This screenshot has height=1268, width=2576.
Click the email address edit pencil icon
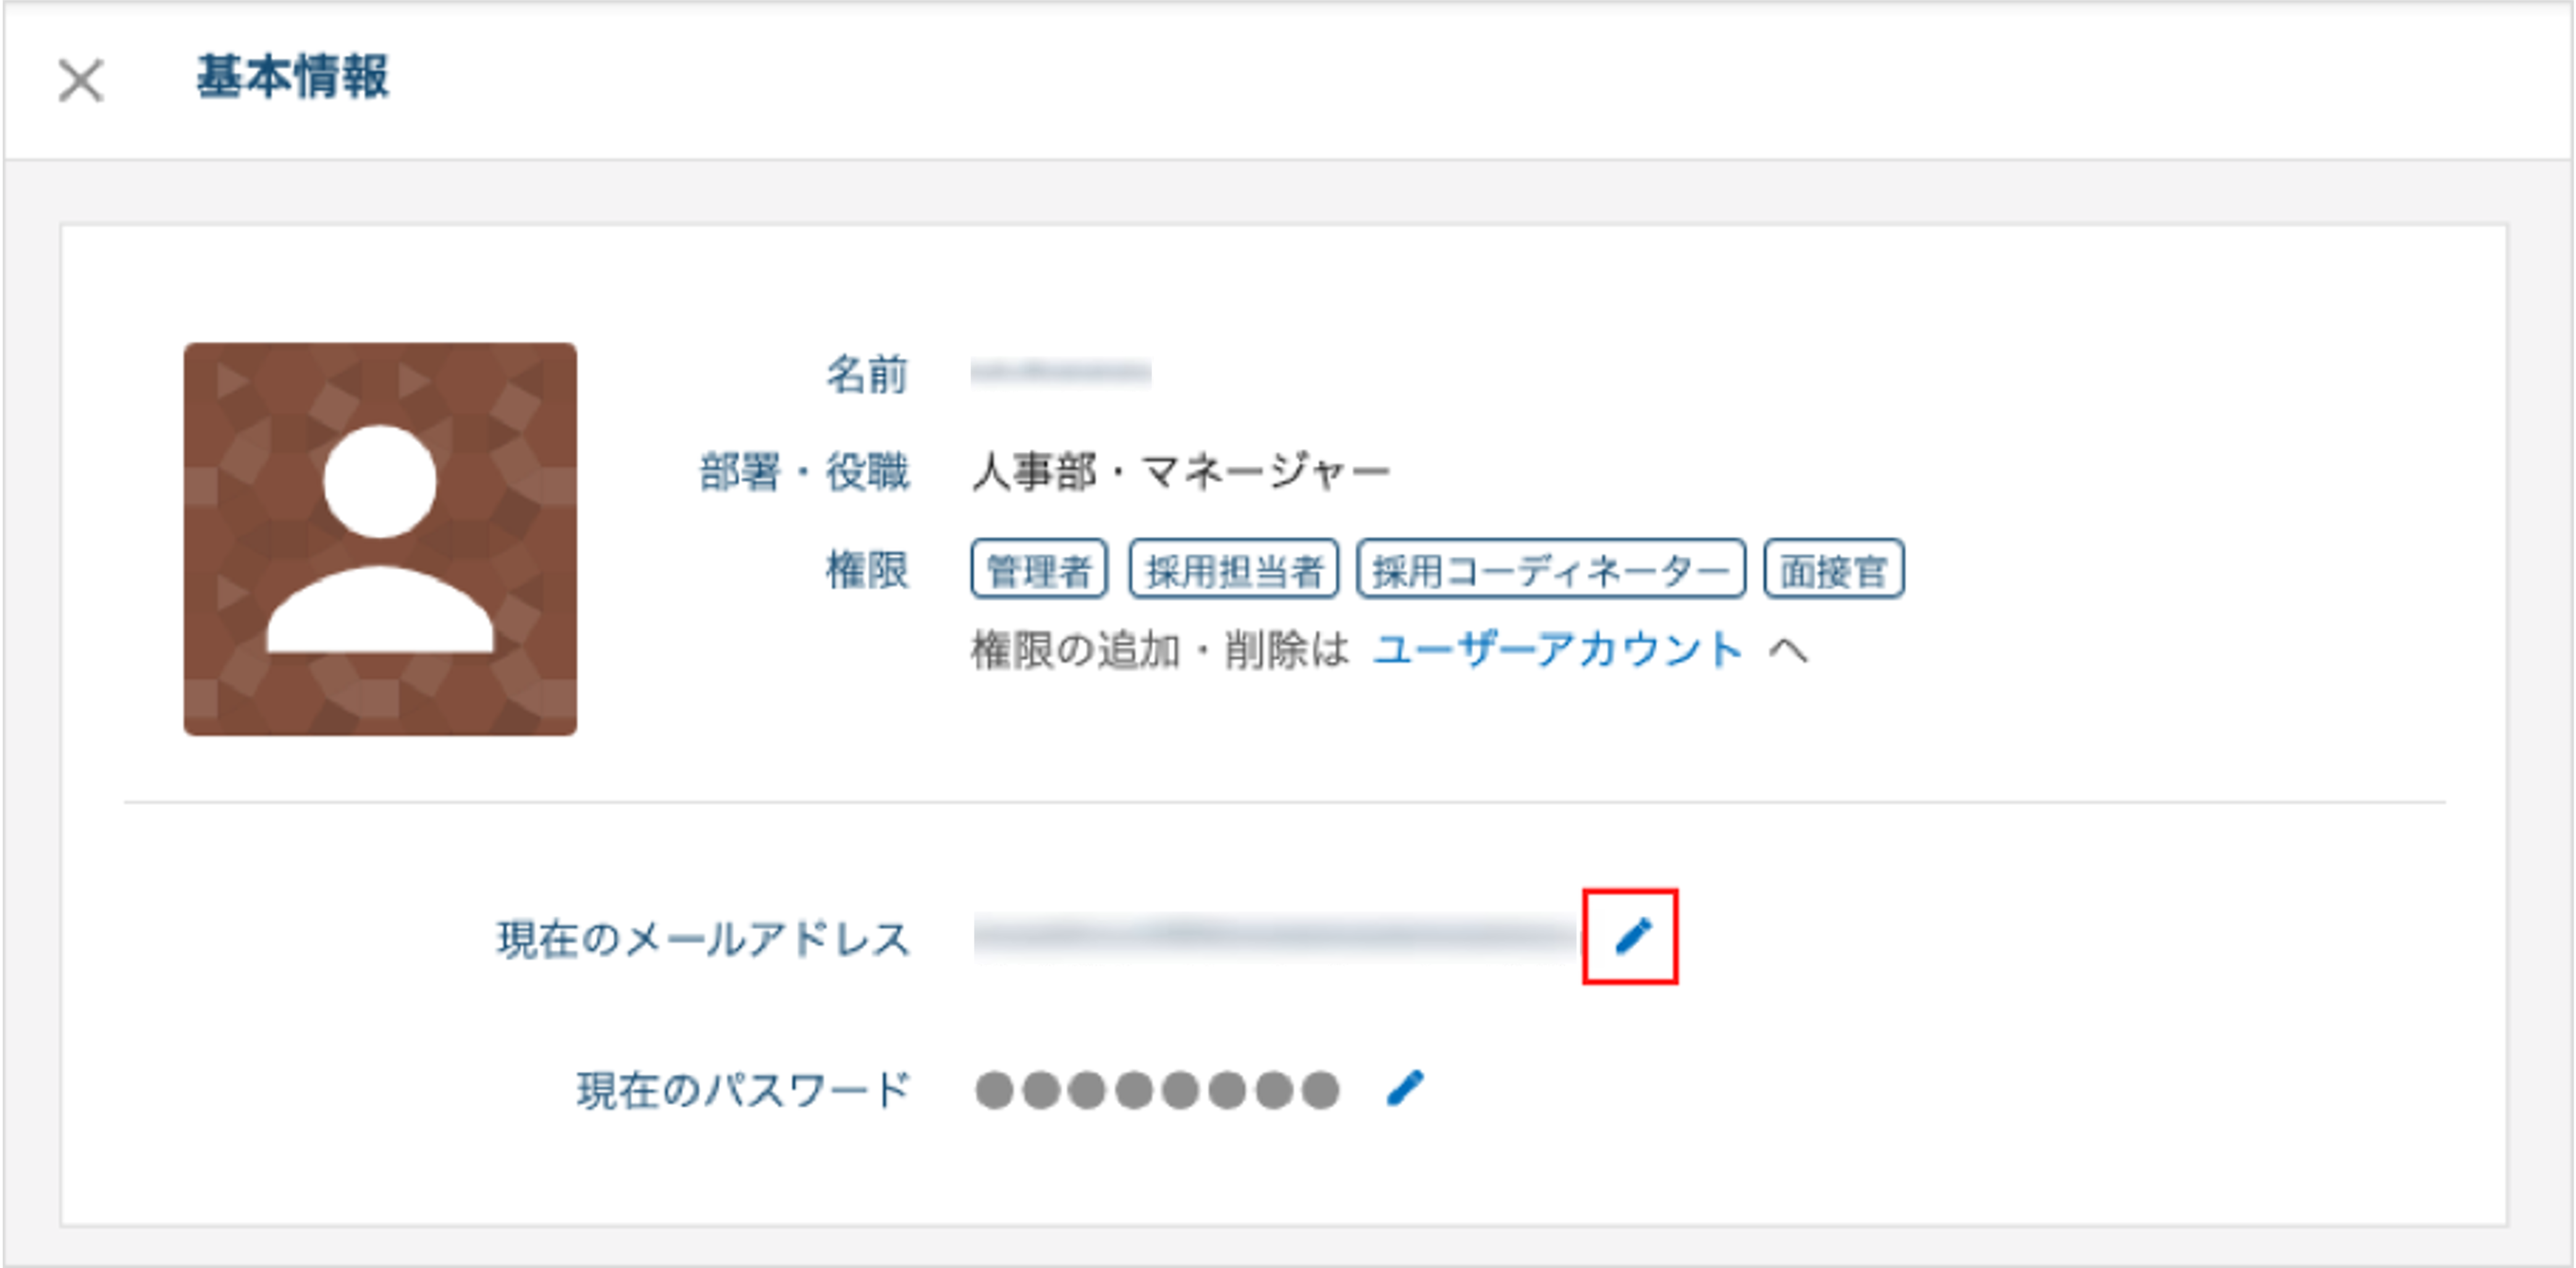(1632, 937)
